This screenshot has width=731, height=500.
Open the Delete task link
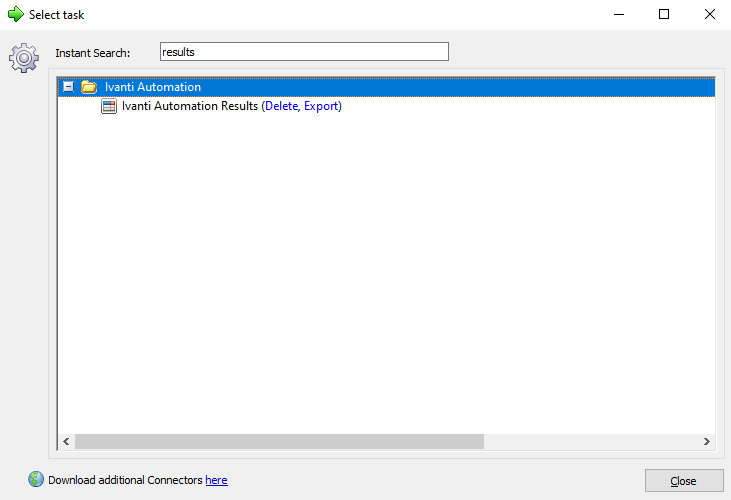click(x=281, y=106)
